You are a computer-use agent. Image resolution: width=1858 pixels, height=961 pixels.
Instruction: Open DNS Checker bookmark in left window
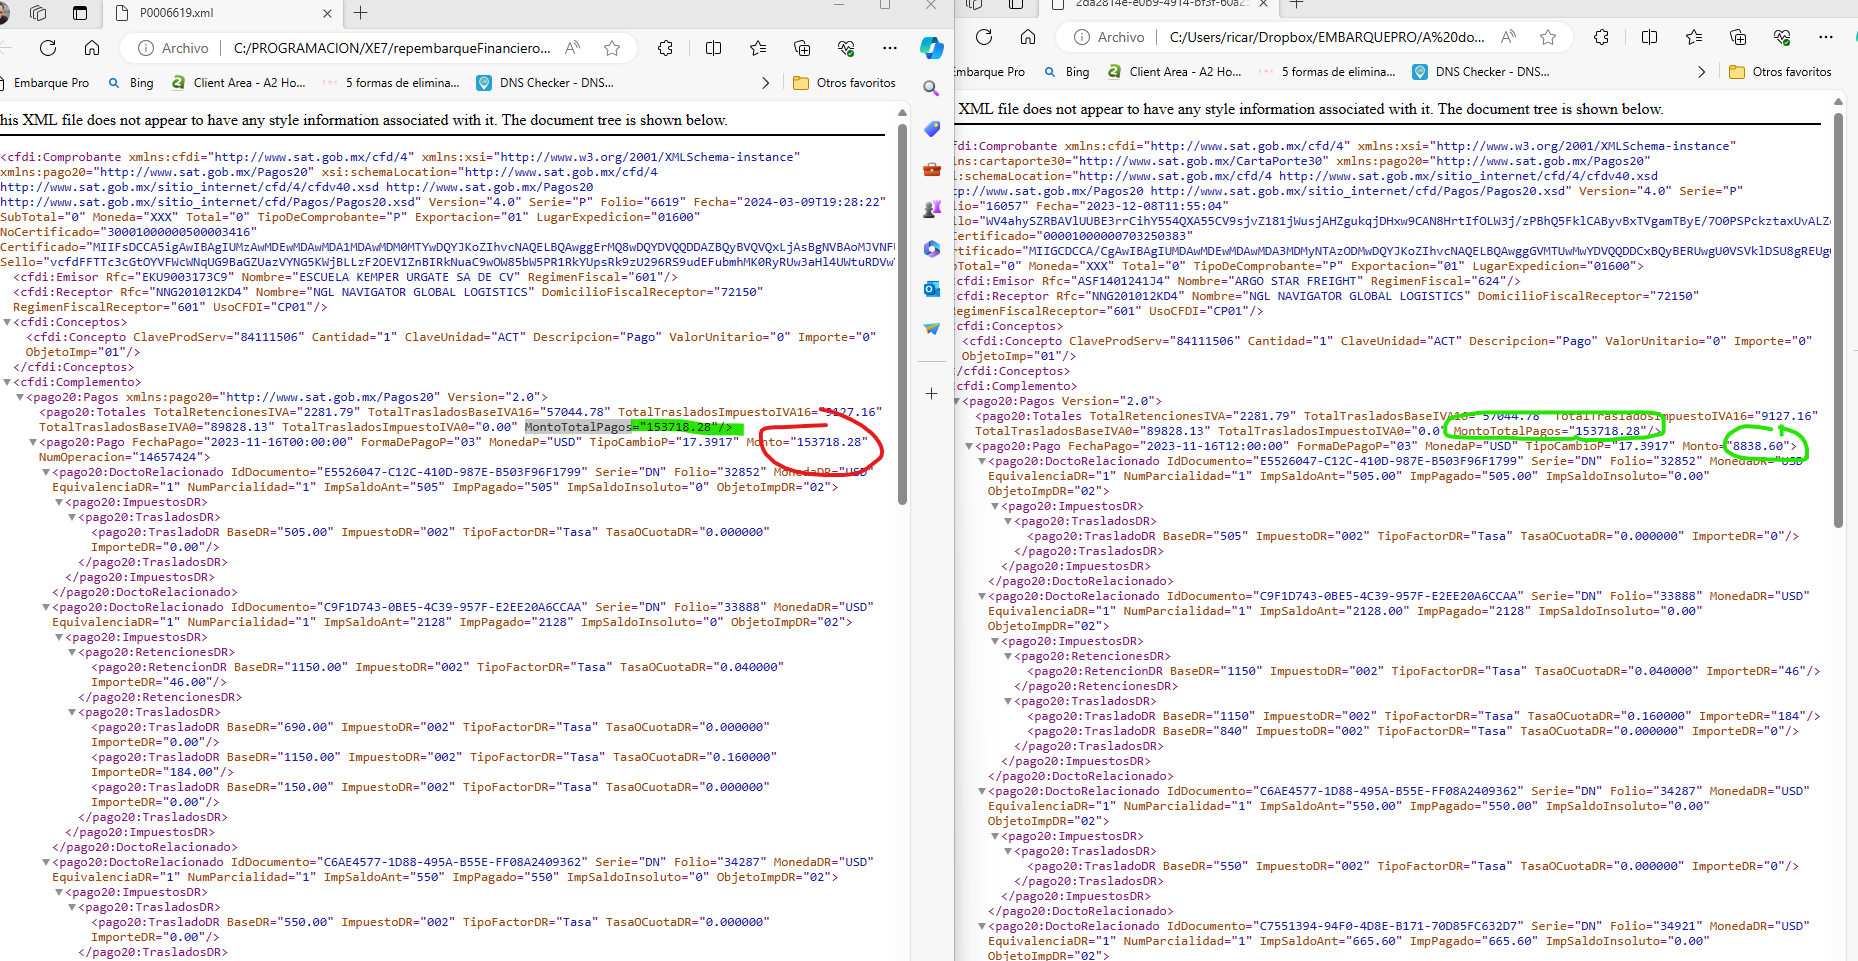tap(545, 83)
